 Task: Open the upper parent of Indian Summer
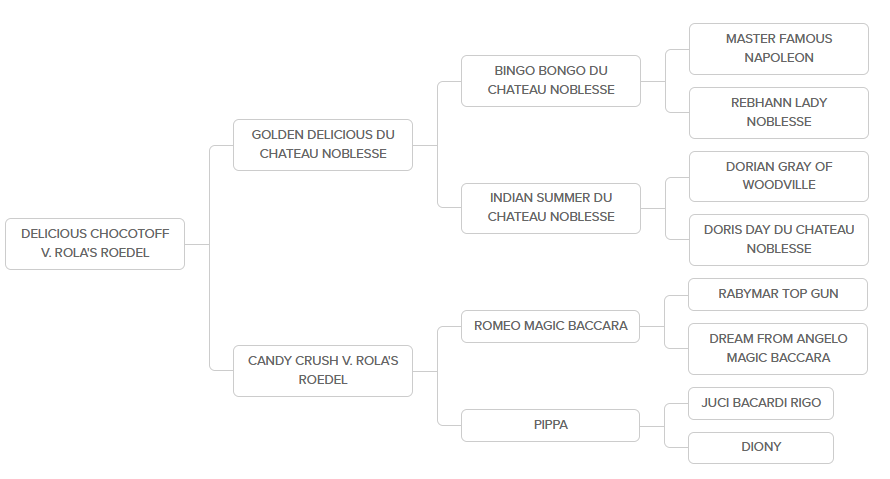coord(778,175)
